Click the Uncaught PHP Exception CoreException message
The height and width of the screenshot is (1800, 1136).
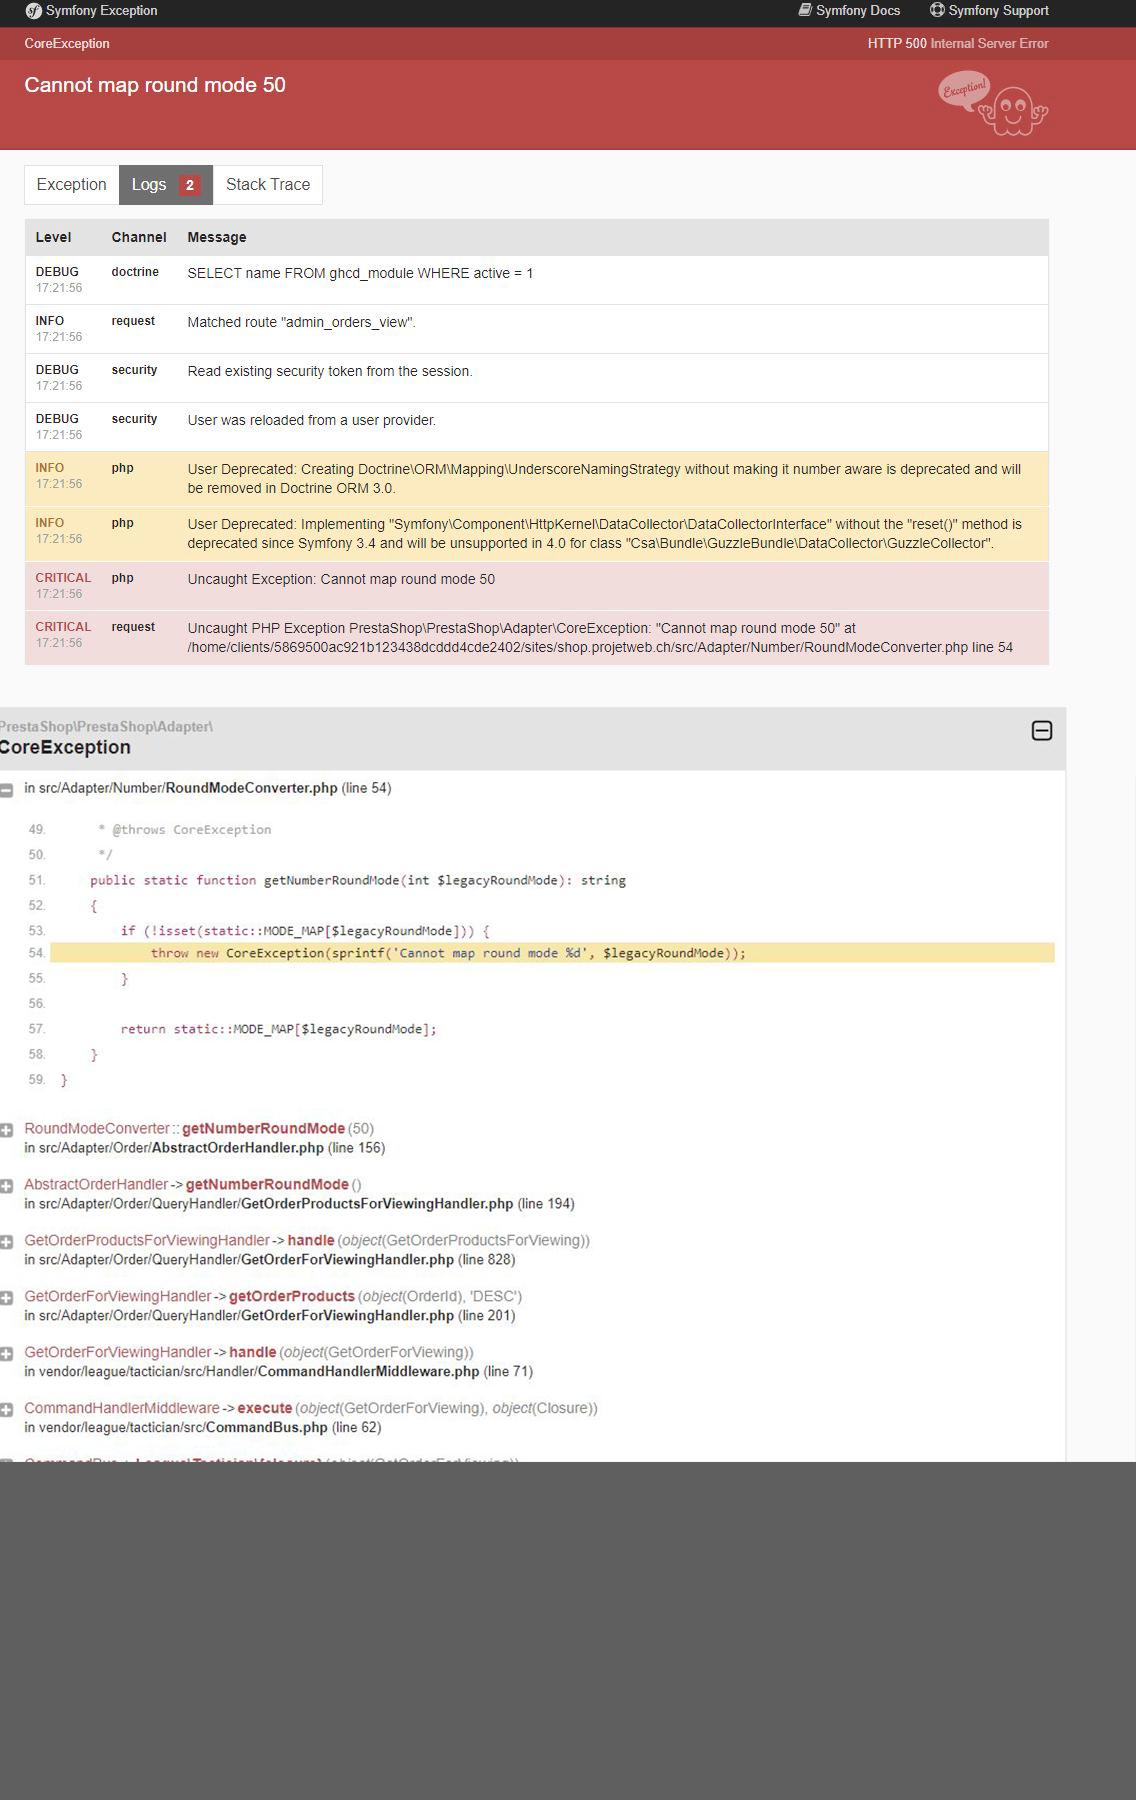tap(600, 637)
